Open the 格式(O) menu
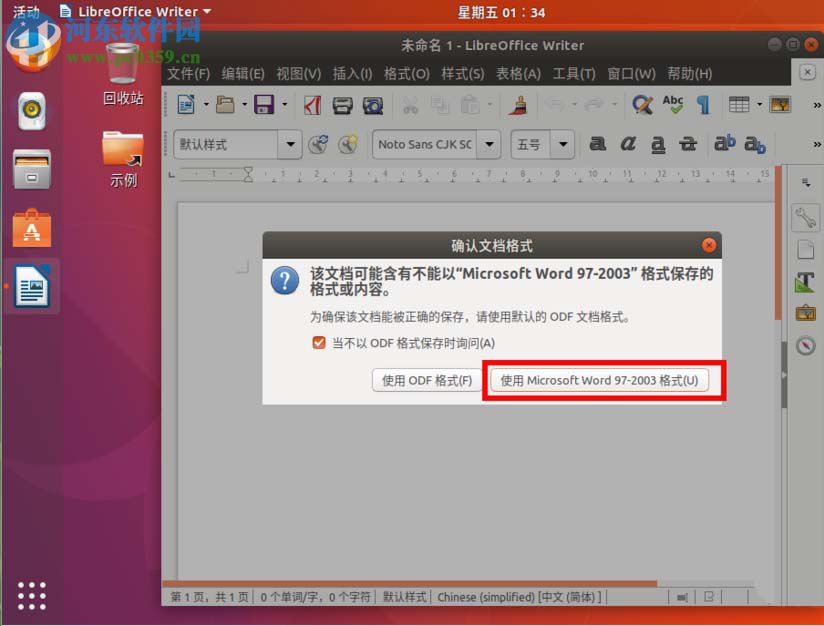The image size is (824, 626). click(405, 73)
